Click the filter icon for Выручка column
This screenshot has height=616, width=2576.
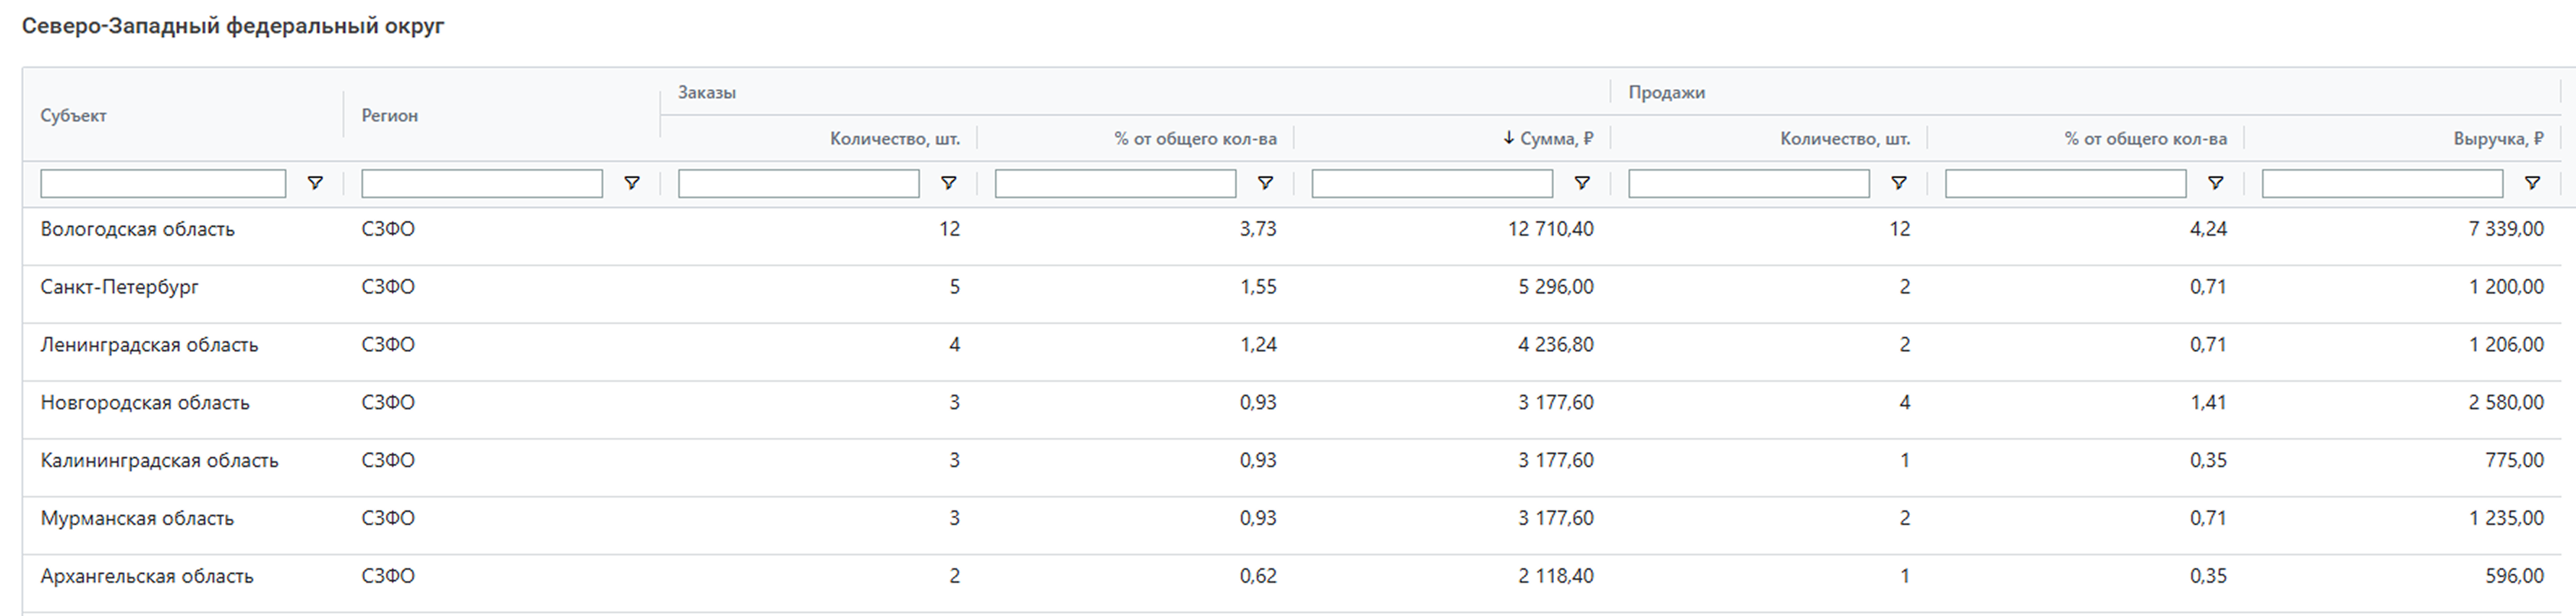point(2532,183)
